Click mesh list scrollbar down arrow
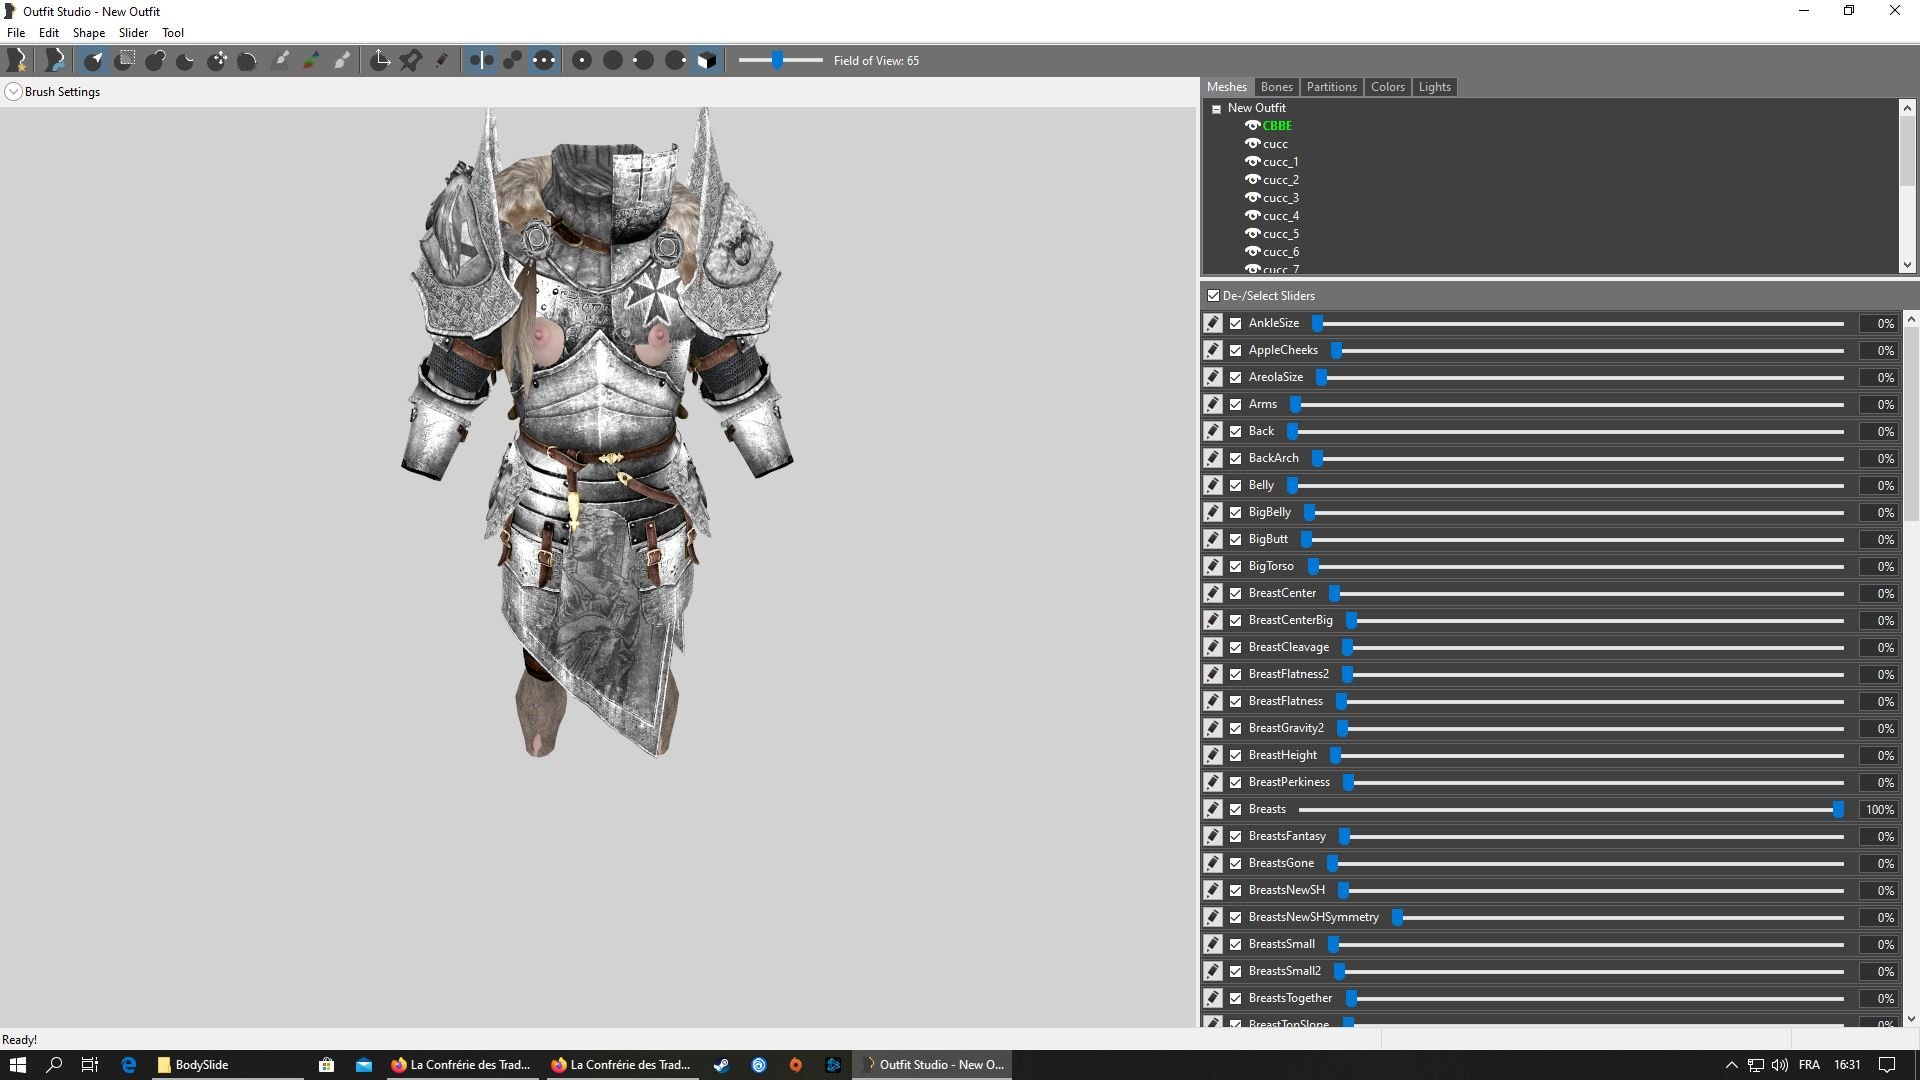This screenshot has width=1920, height=1080. (1907, 265)
